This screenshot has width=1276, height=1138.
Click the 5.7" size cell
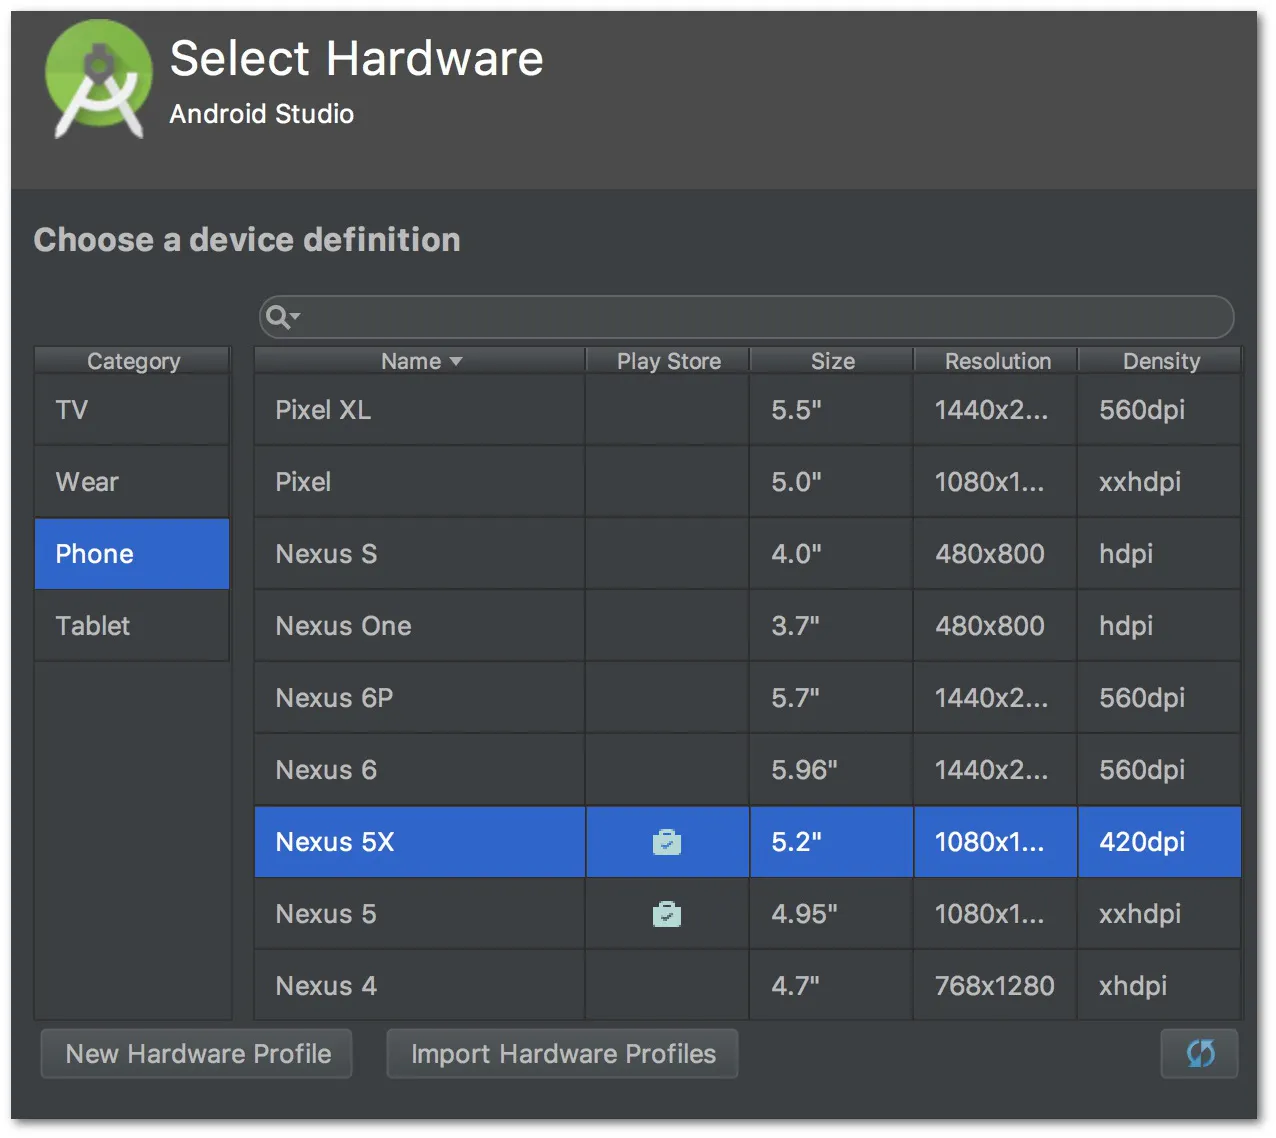tap(831, 698)
